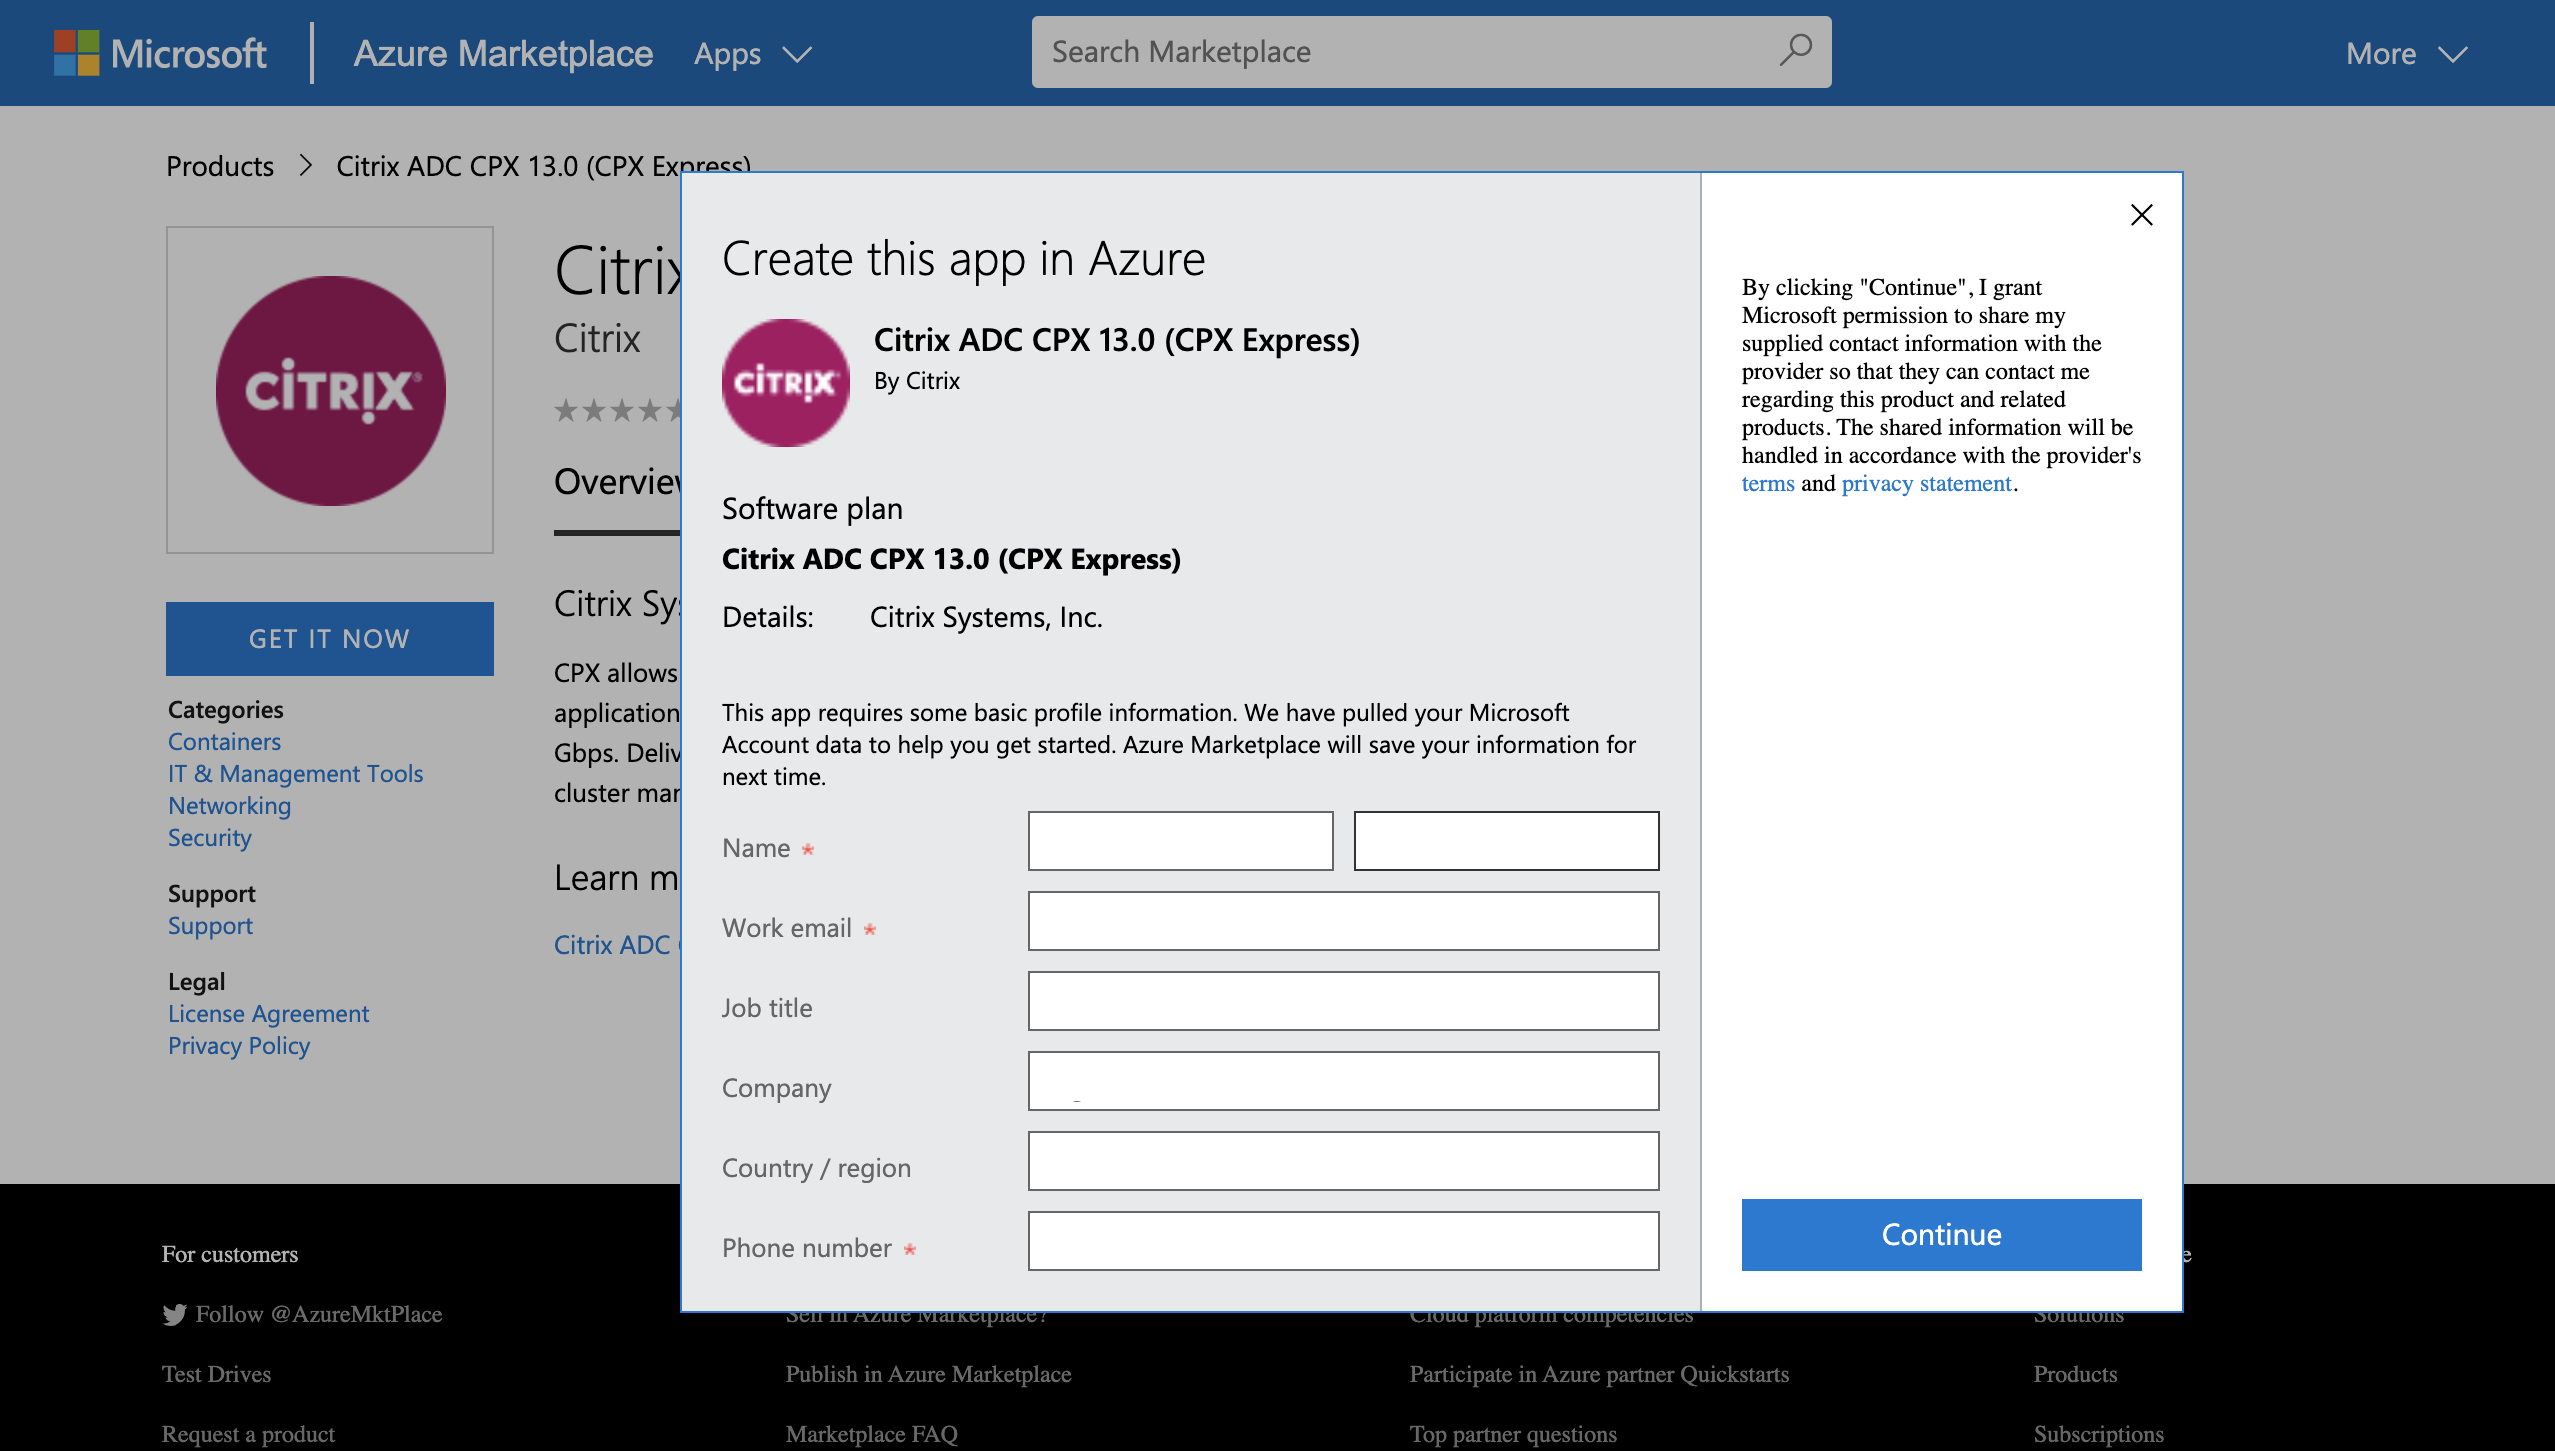
Task: Open the Support link
Action: click(x=210, y=926)
